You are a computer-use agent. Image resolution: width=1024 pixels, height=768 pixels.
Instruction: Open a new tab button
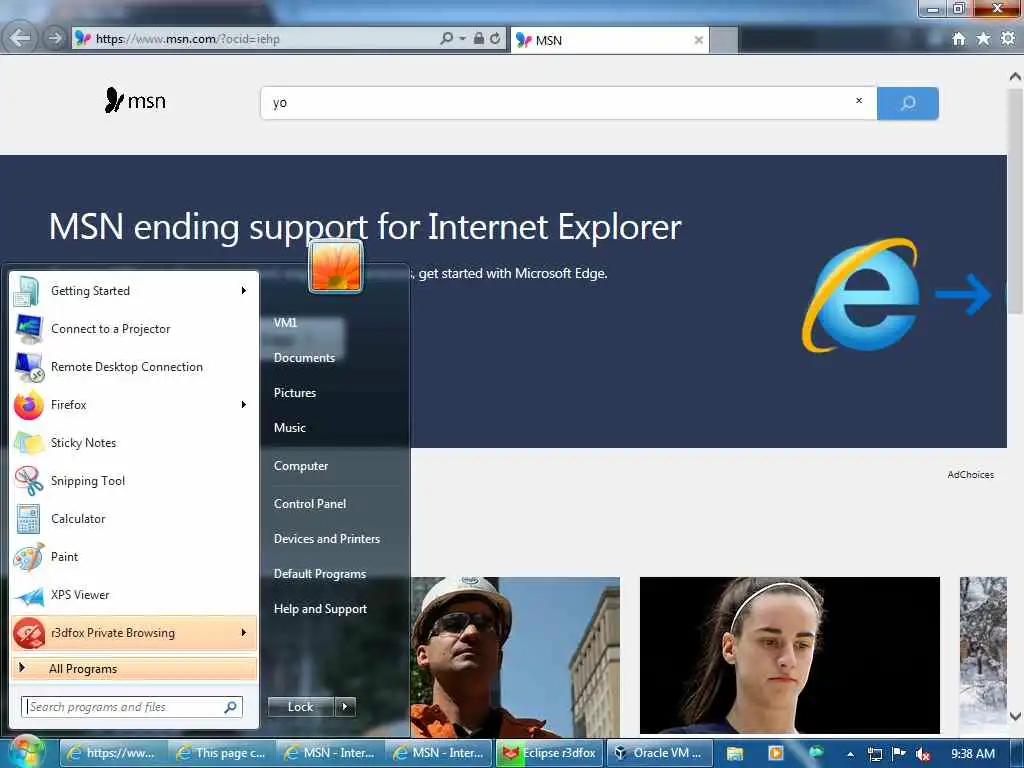click(724, 40)
